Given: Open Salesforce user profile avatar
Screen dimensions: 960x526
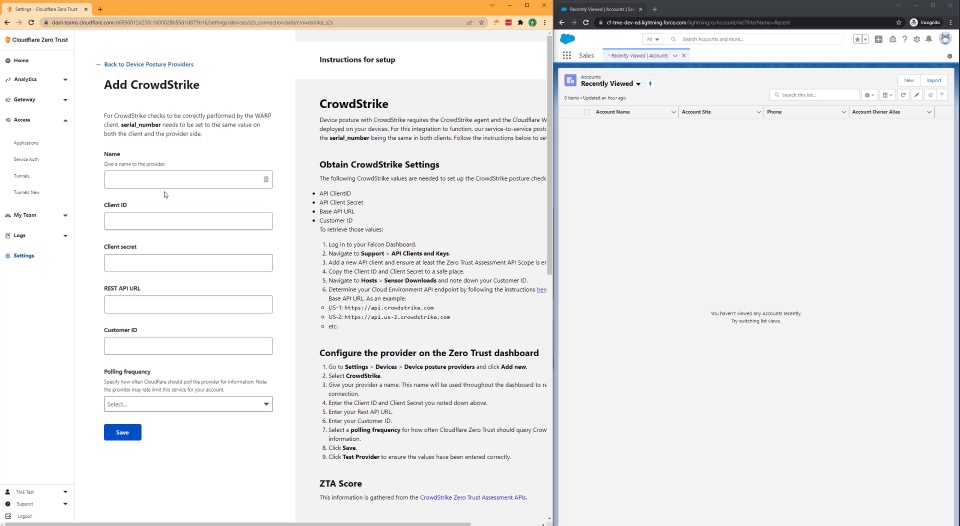Looking at the screenshot, I should (x=945, y=39).
